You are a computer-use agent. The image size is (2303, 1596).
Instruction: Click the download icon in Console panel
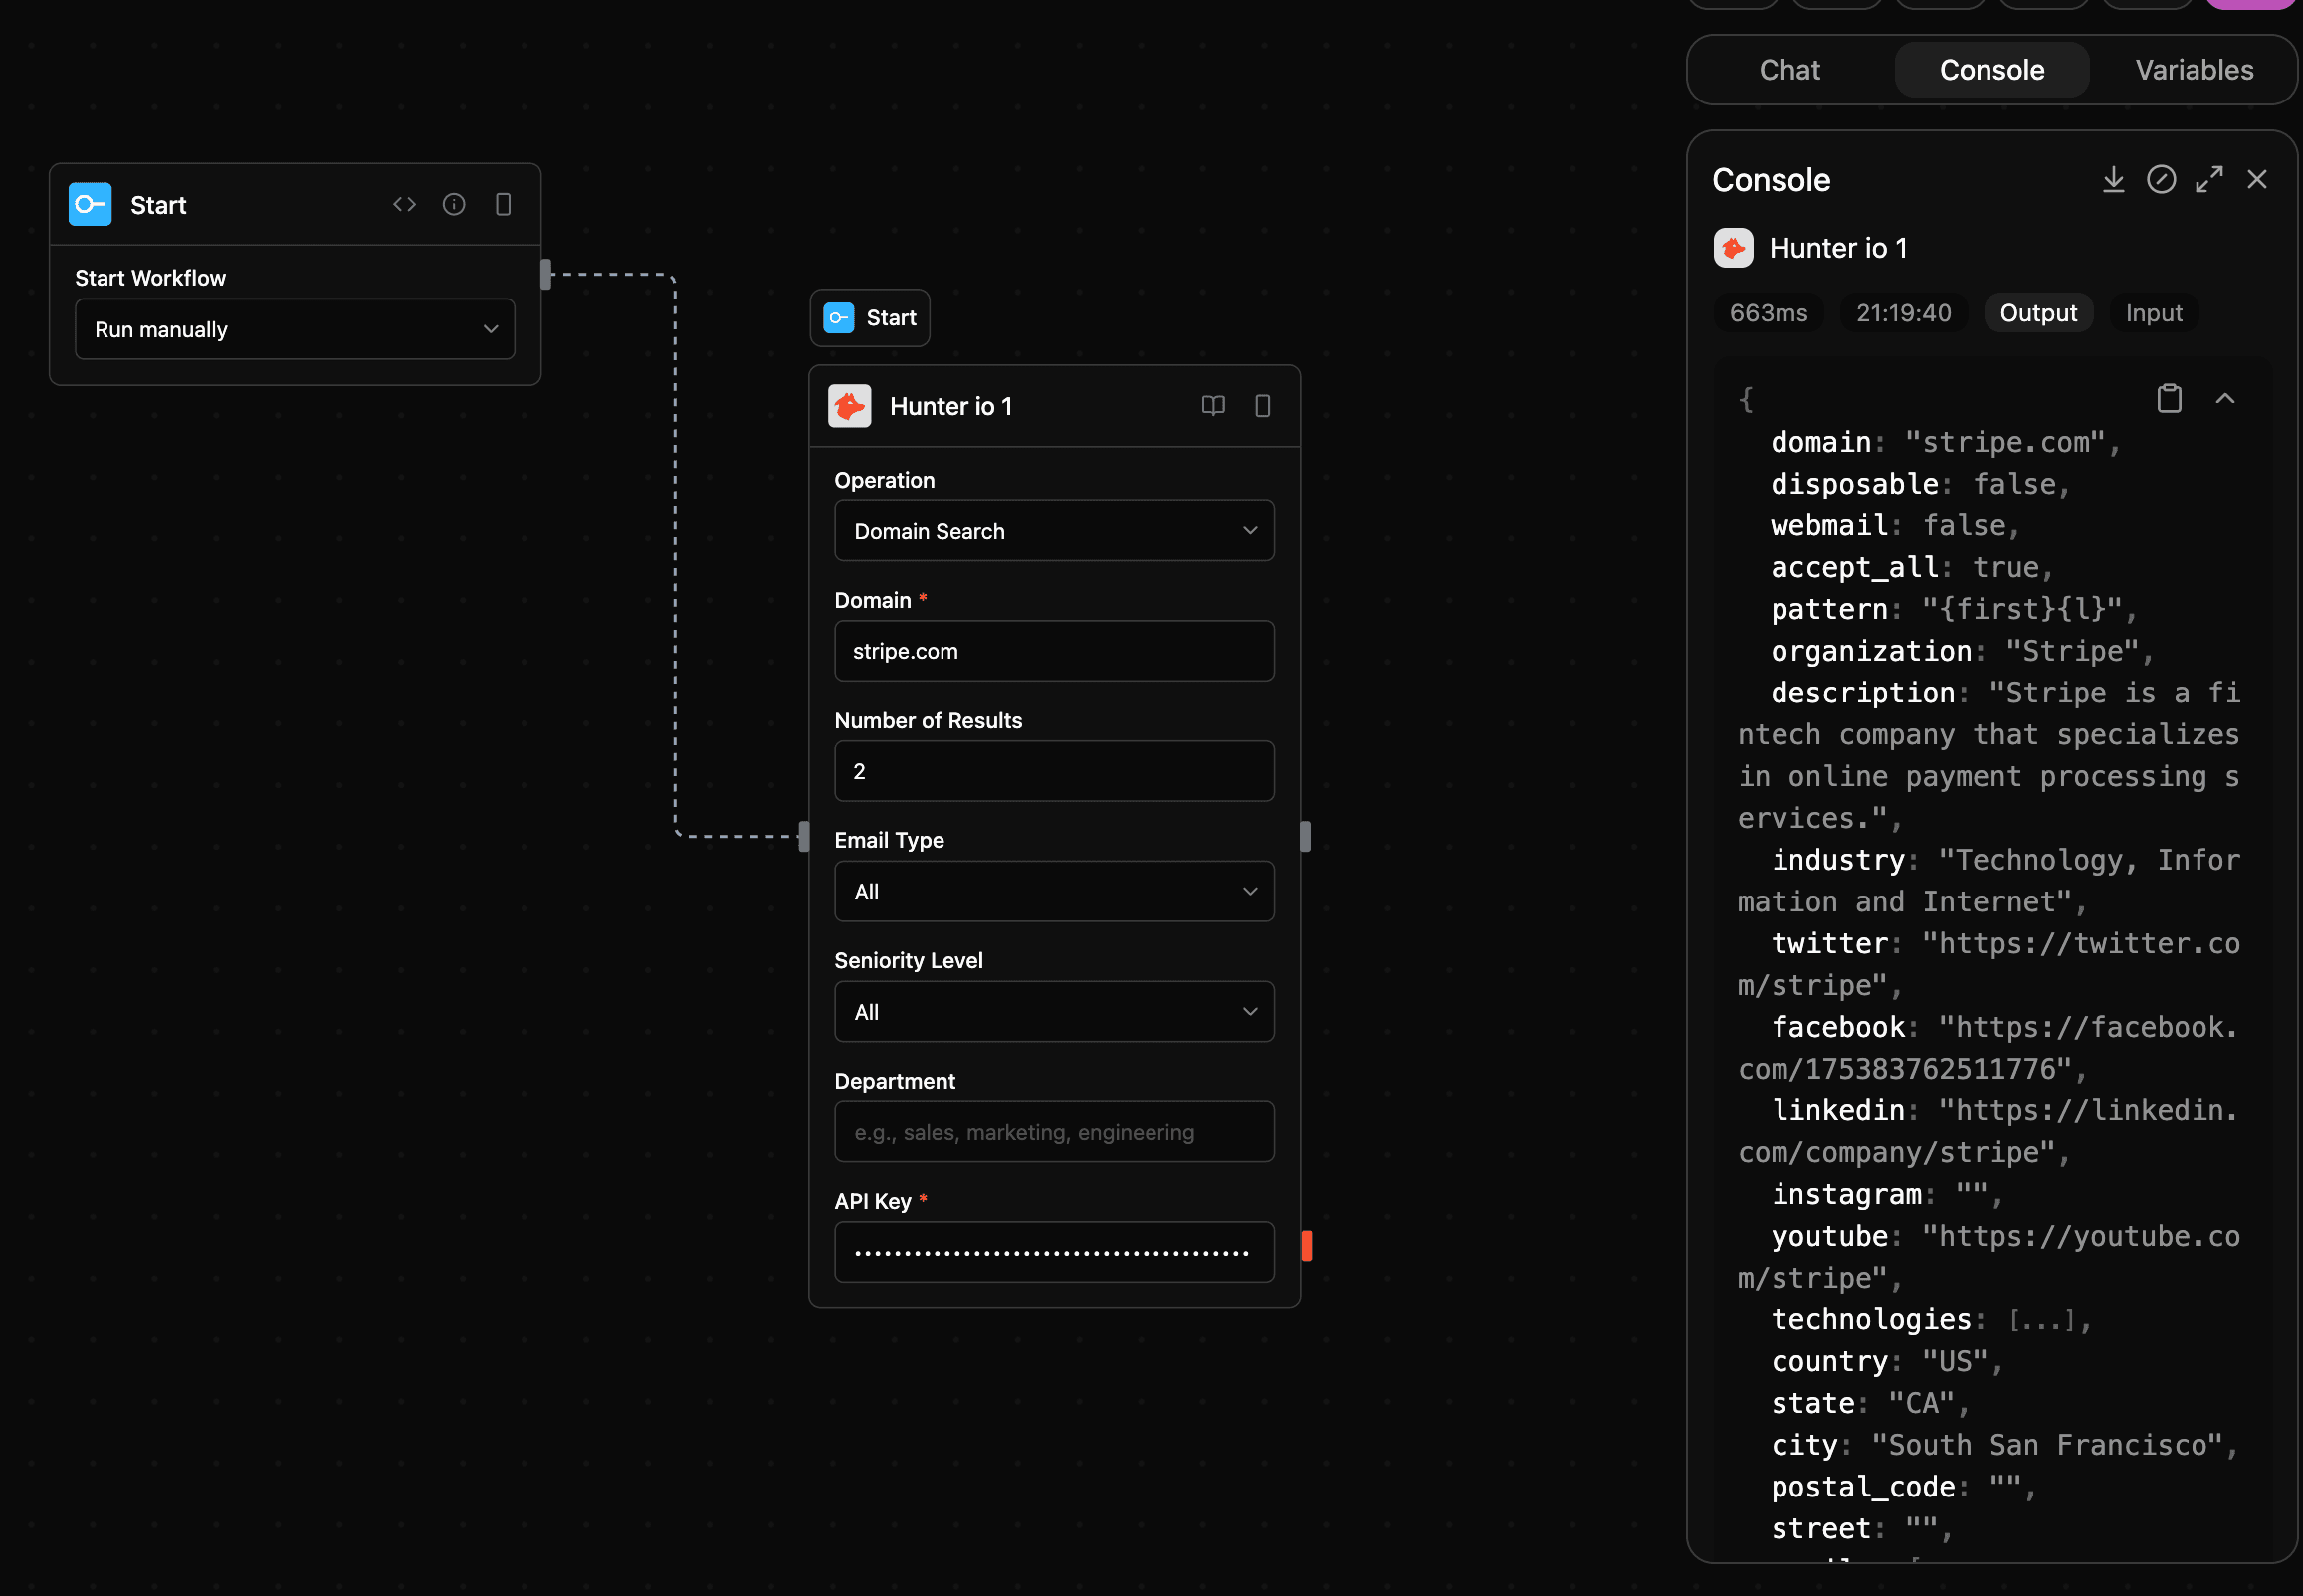pos(2113,179)
